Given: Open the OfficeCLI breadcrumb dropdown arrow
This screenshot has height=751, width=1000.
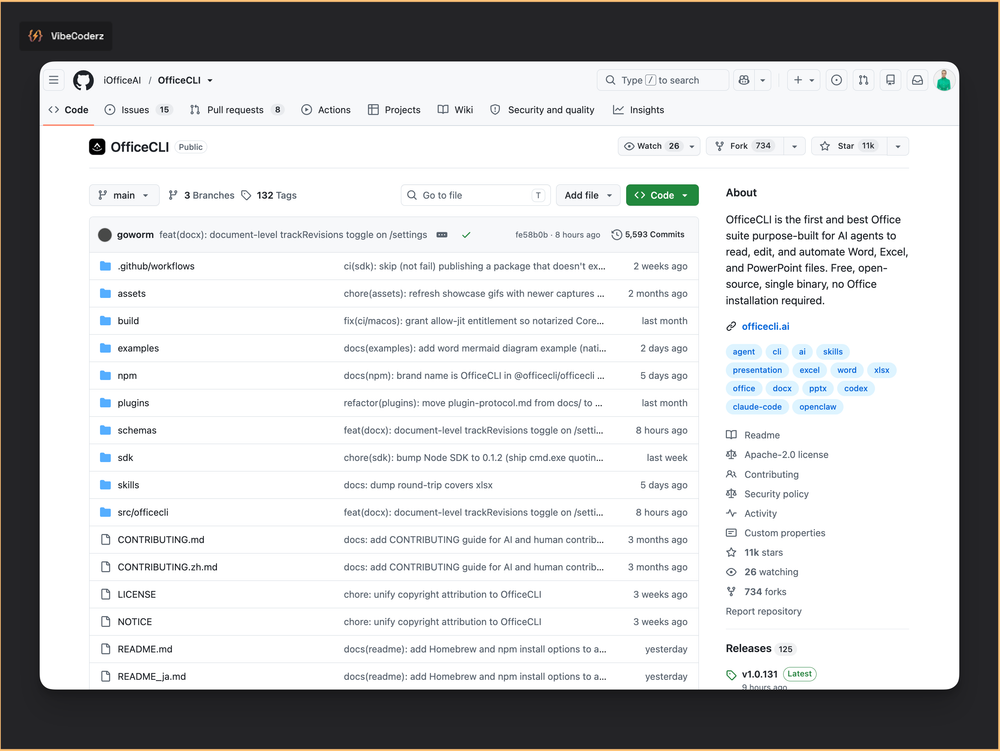Looking at the screenshot, I should [x=210, y=80].
